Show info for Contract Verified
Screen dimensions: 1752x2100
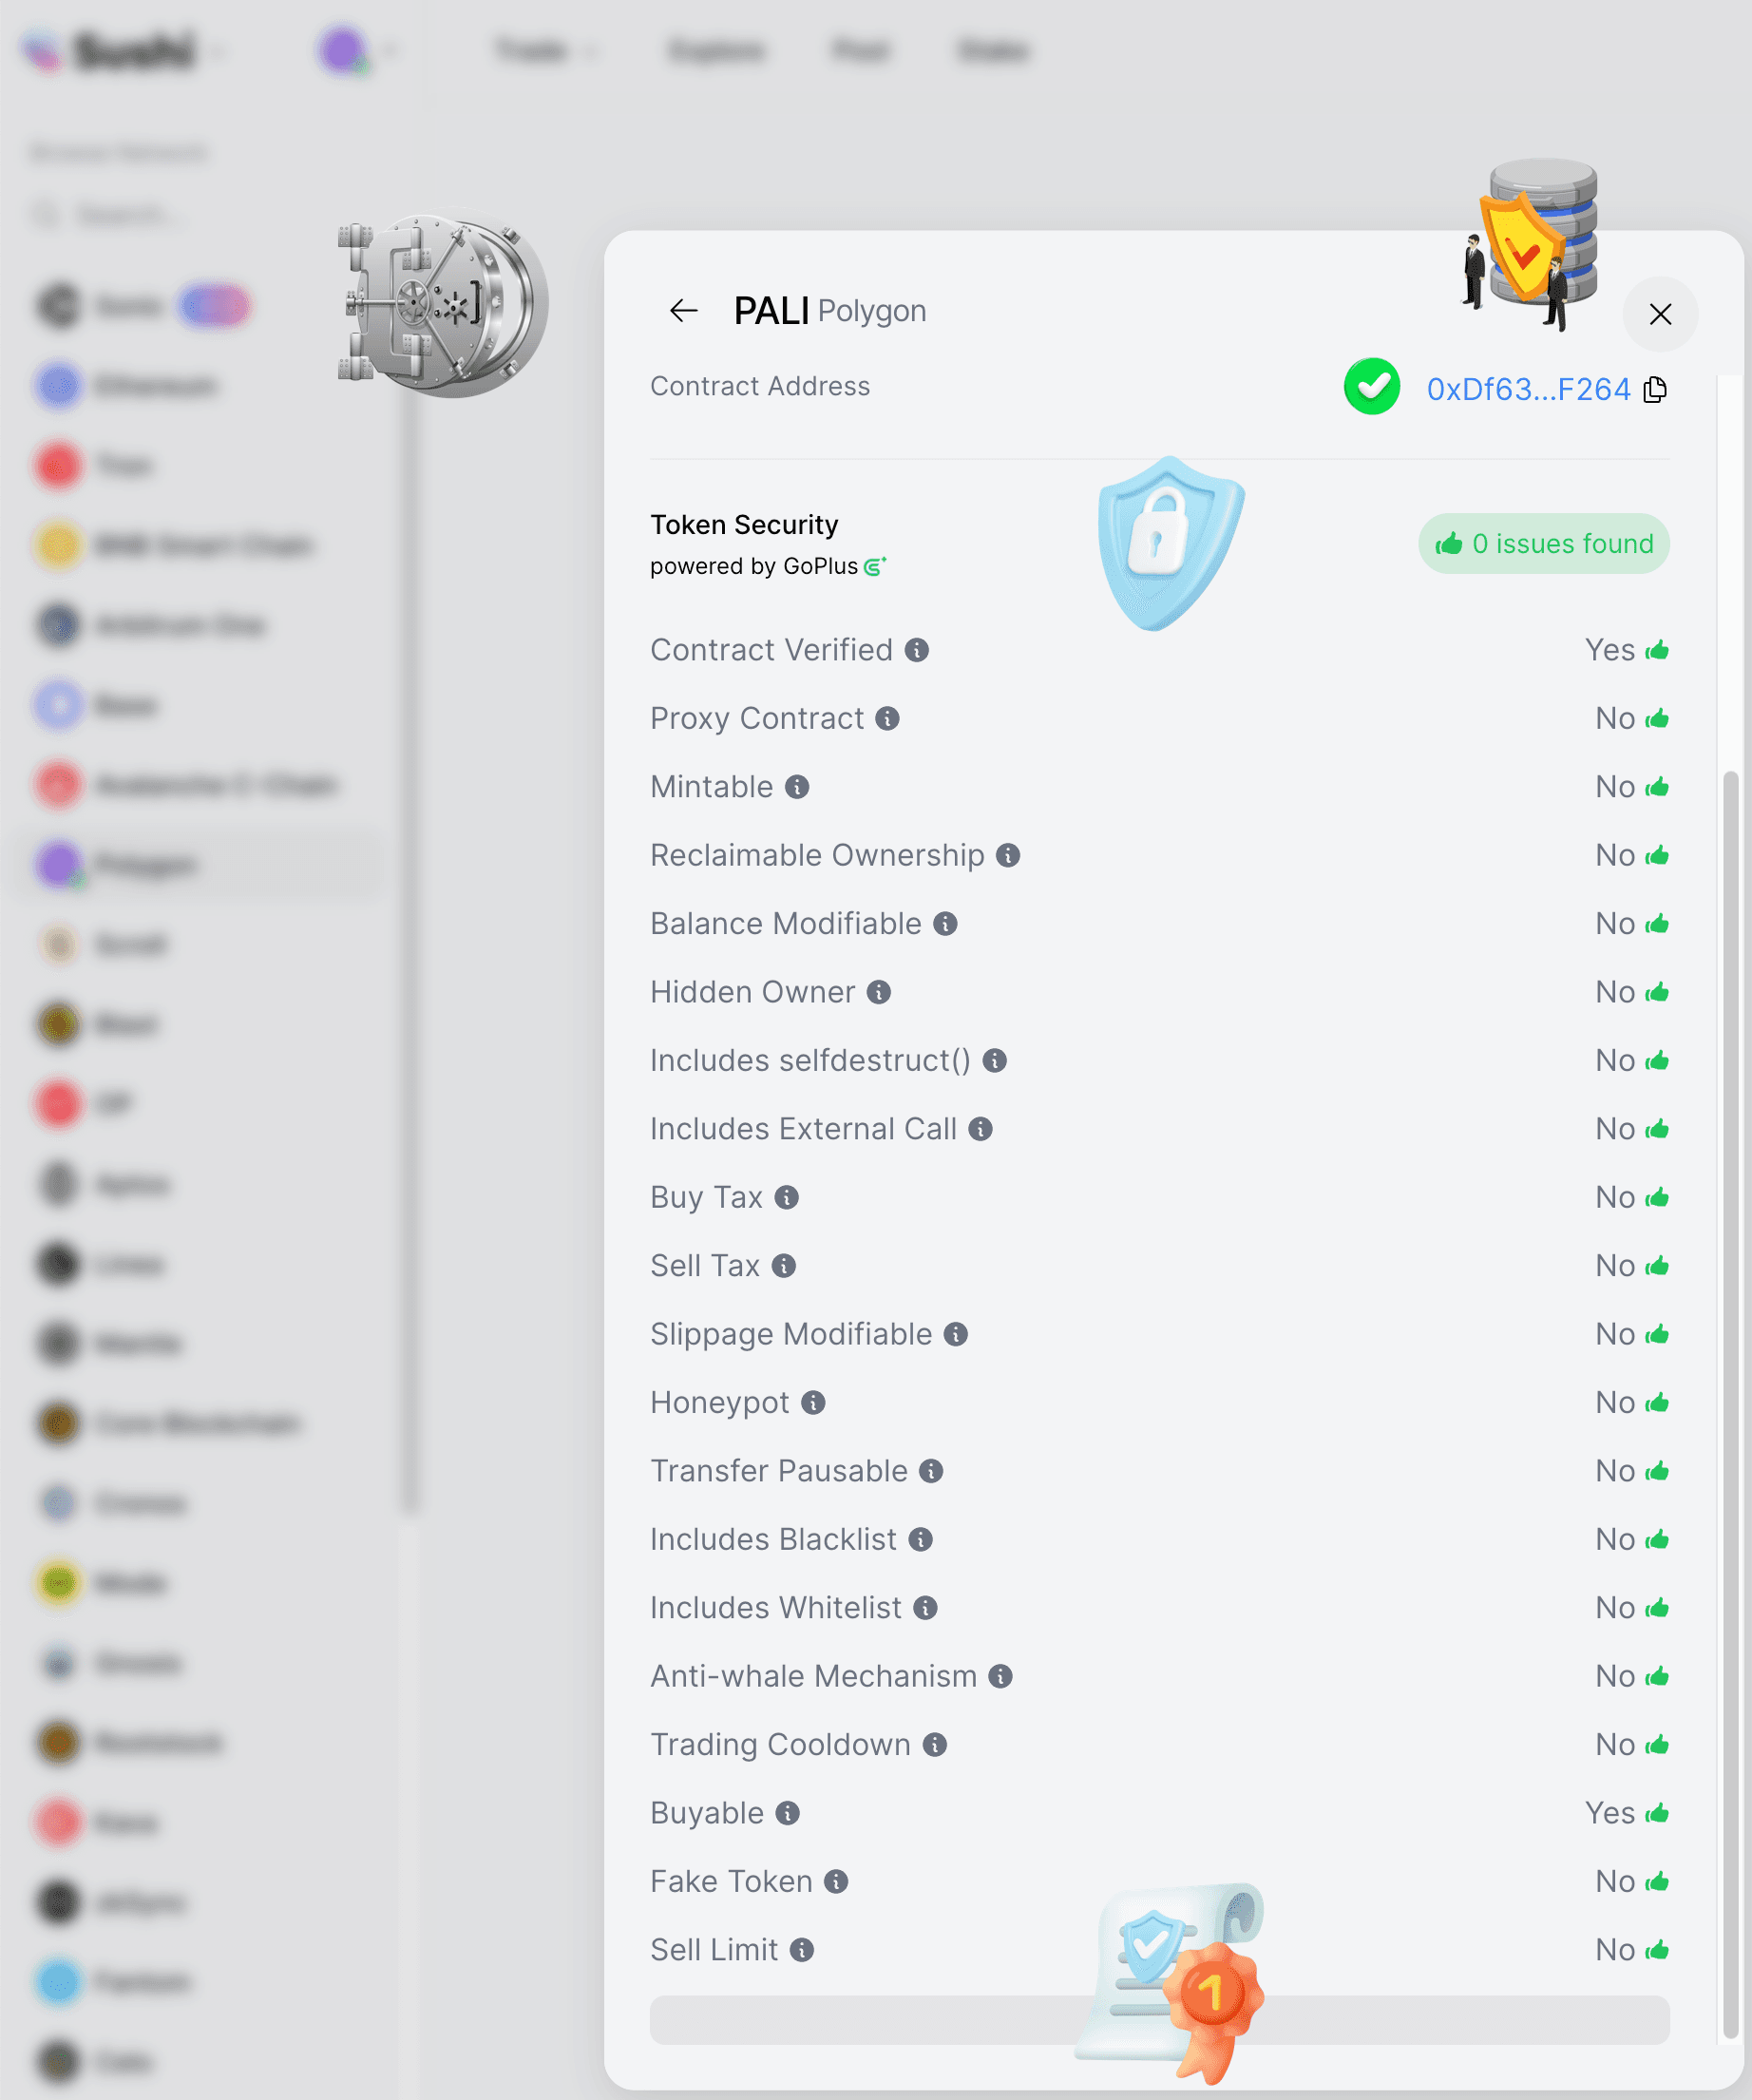[917, 650]
